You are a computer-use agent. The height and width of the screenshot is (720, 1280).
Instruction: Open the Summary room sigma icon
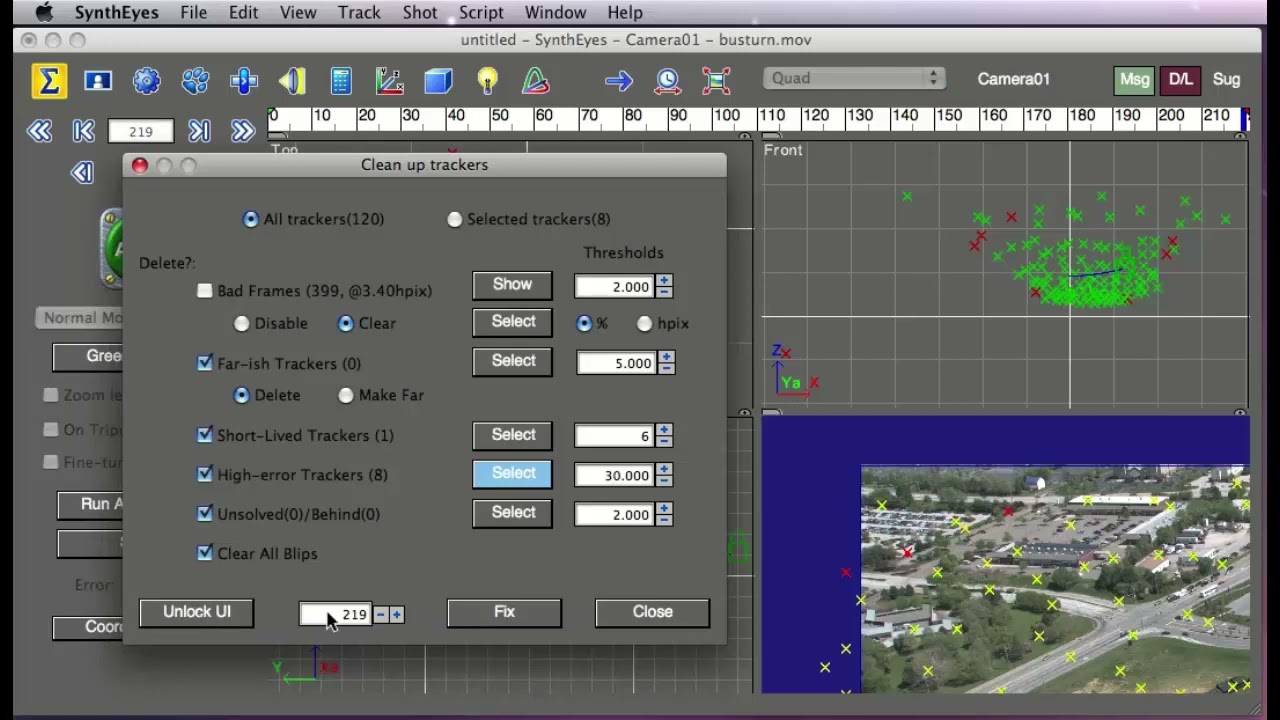pyautogui.click(x=49, y=81)
